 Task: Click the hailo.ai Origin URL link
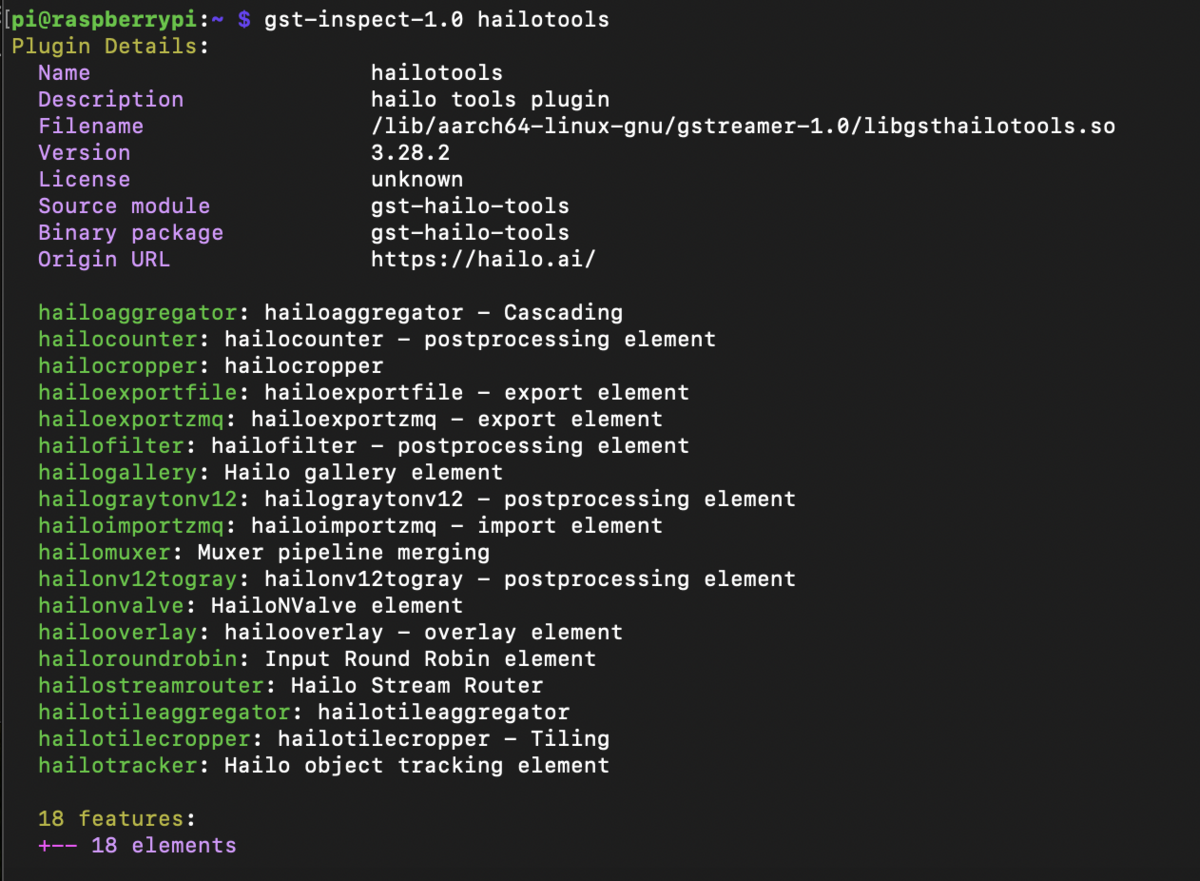point(484,259)
